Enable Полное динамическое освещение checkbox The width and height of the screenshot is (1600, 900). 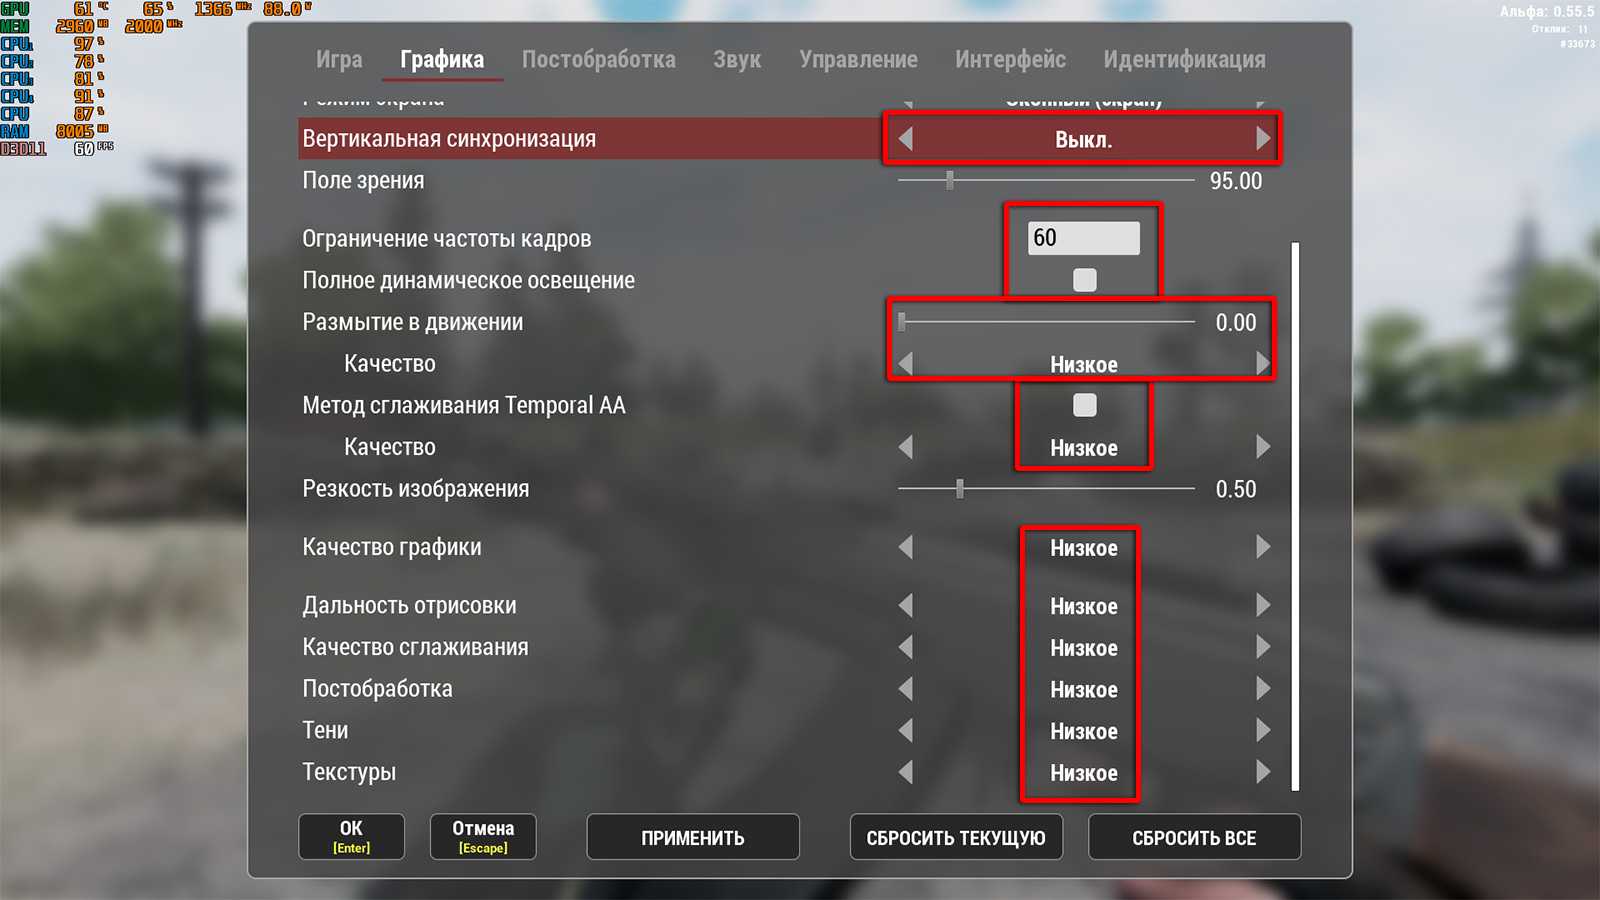[x=1084, y=280]
